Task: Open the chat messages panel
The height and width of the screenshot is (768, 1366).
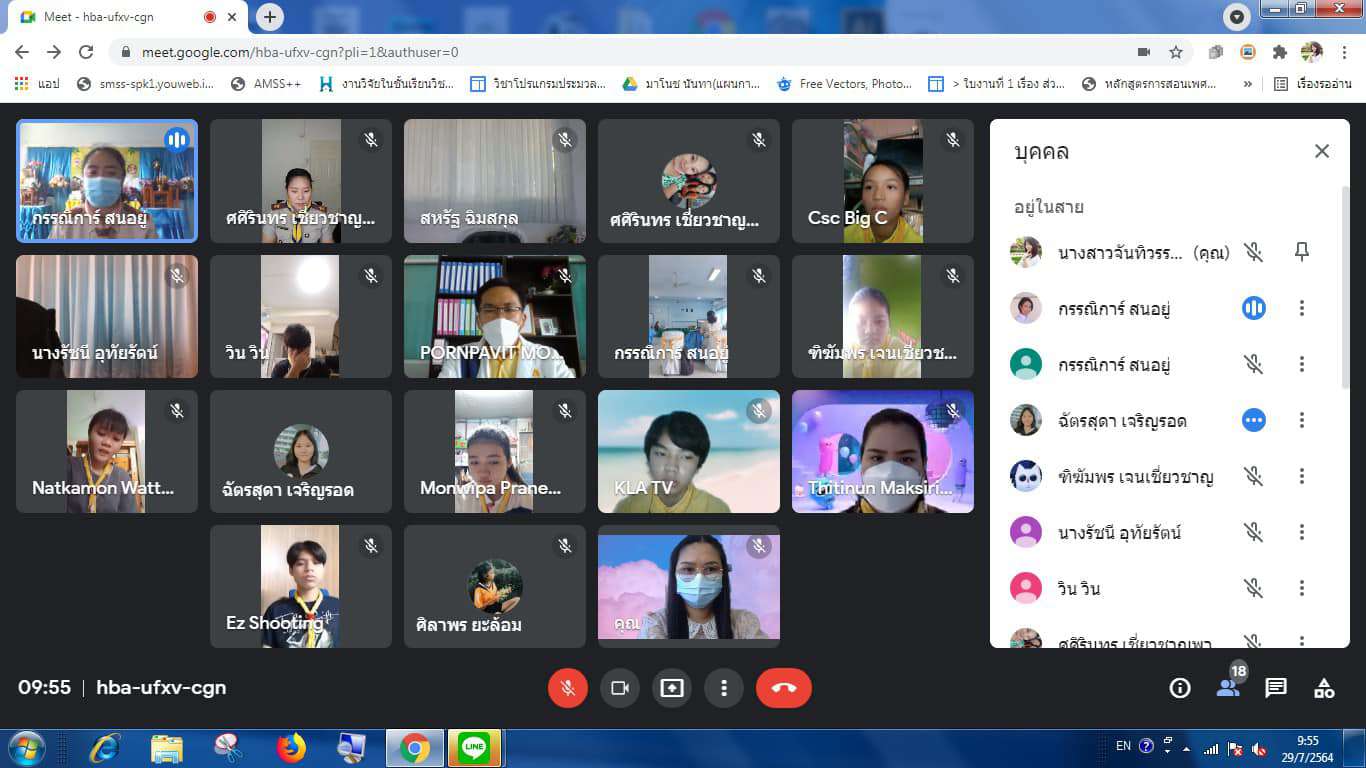Action: point(1276,688)
